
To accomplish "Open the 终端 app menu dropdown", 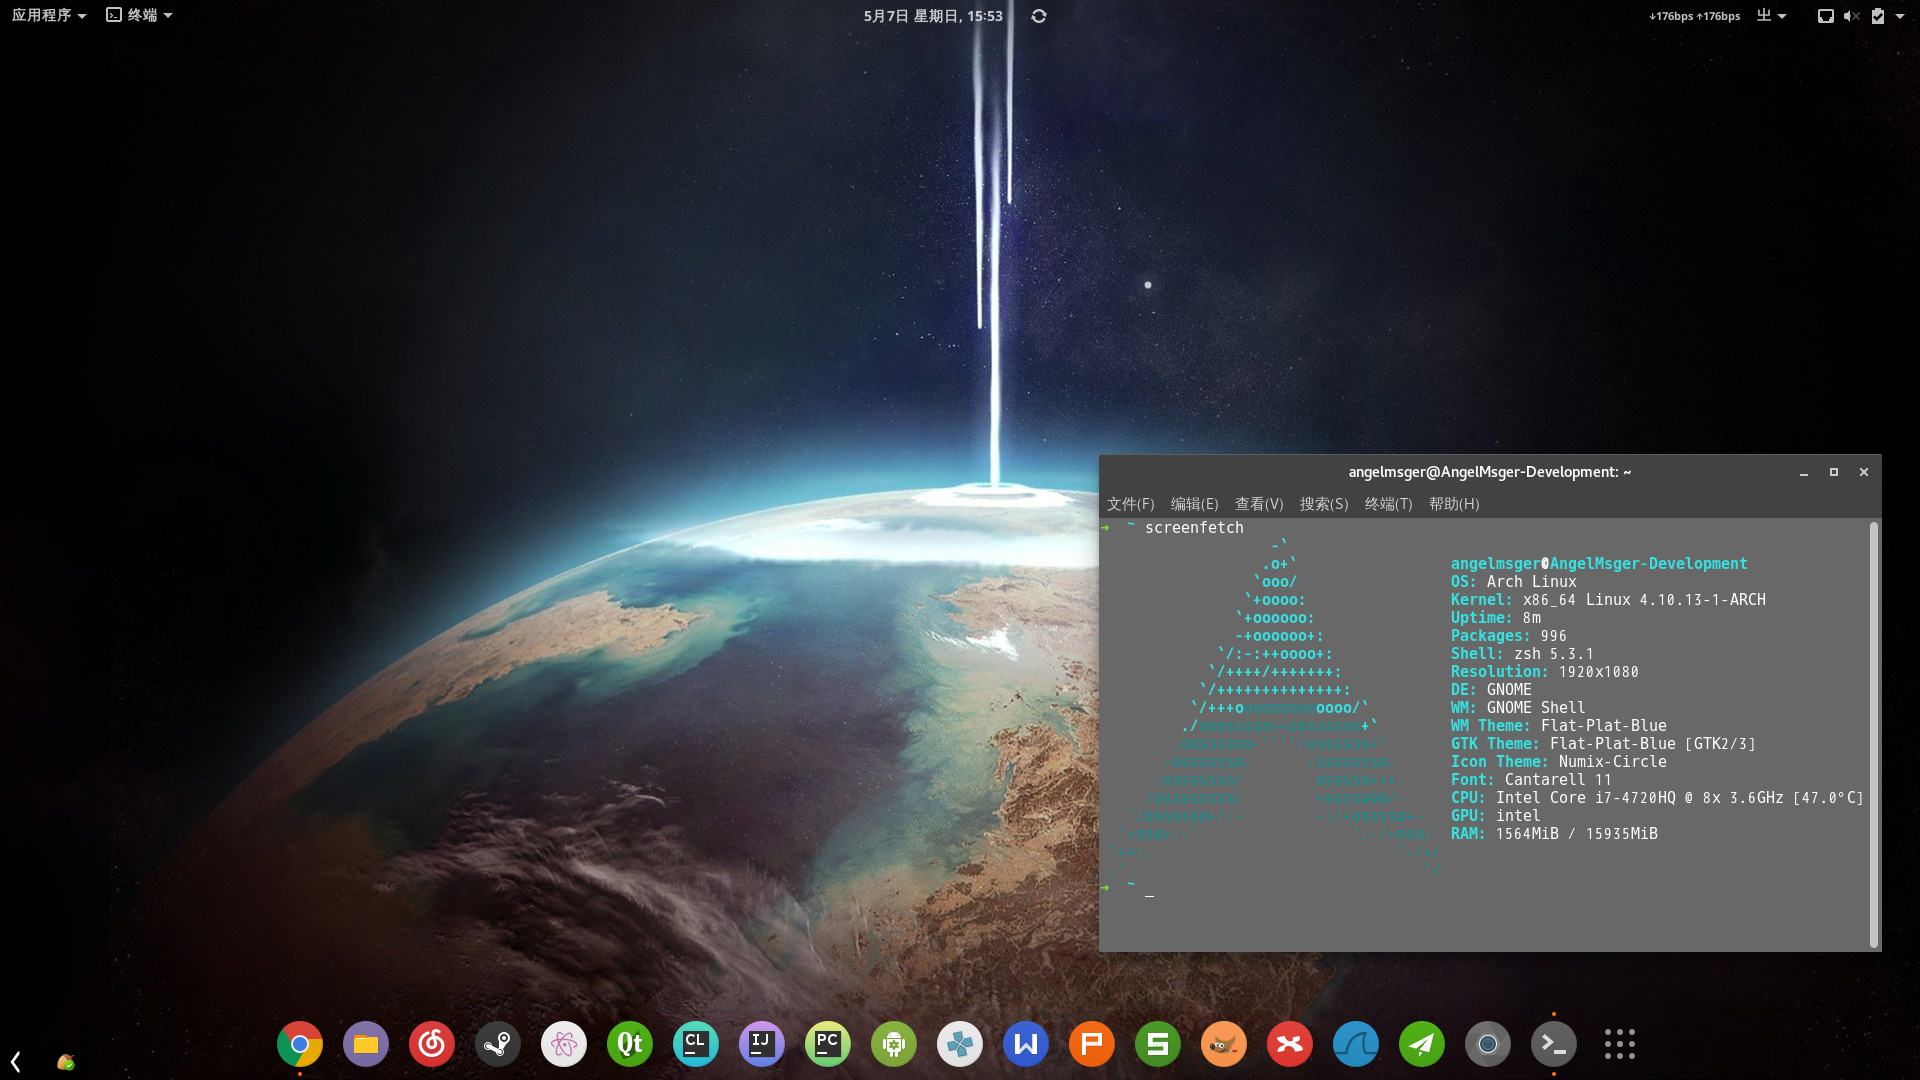I will click(x=140, y=15).
